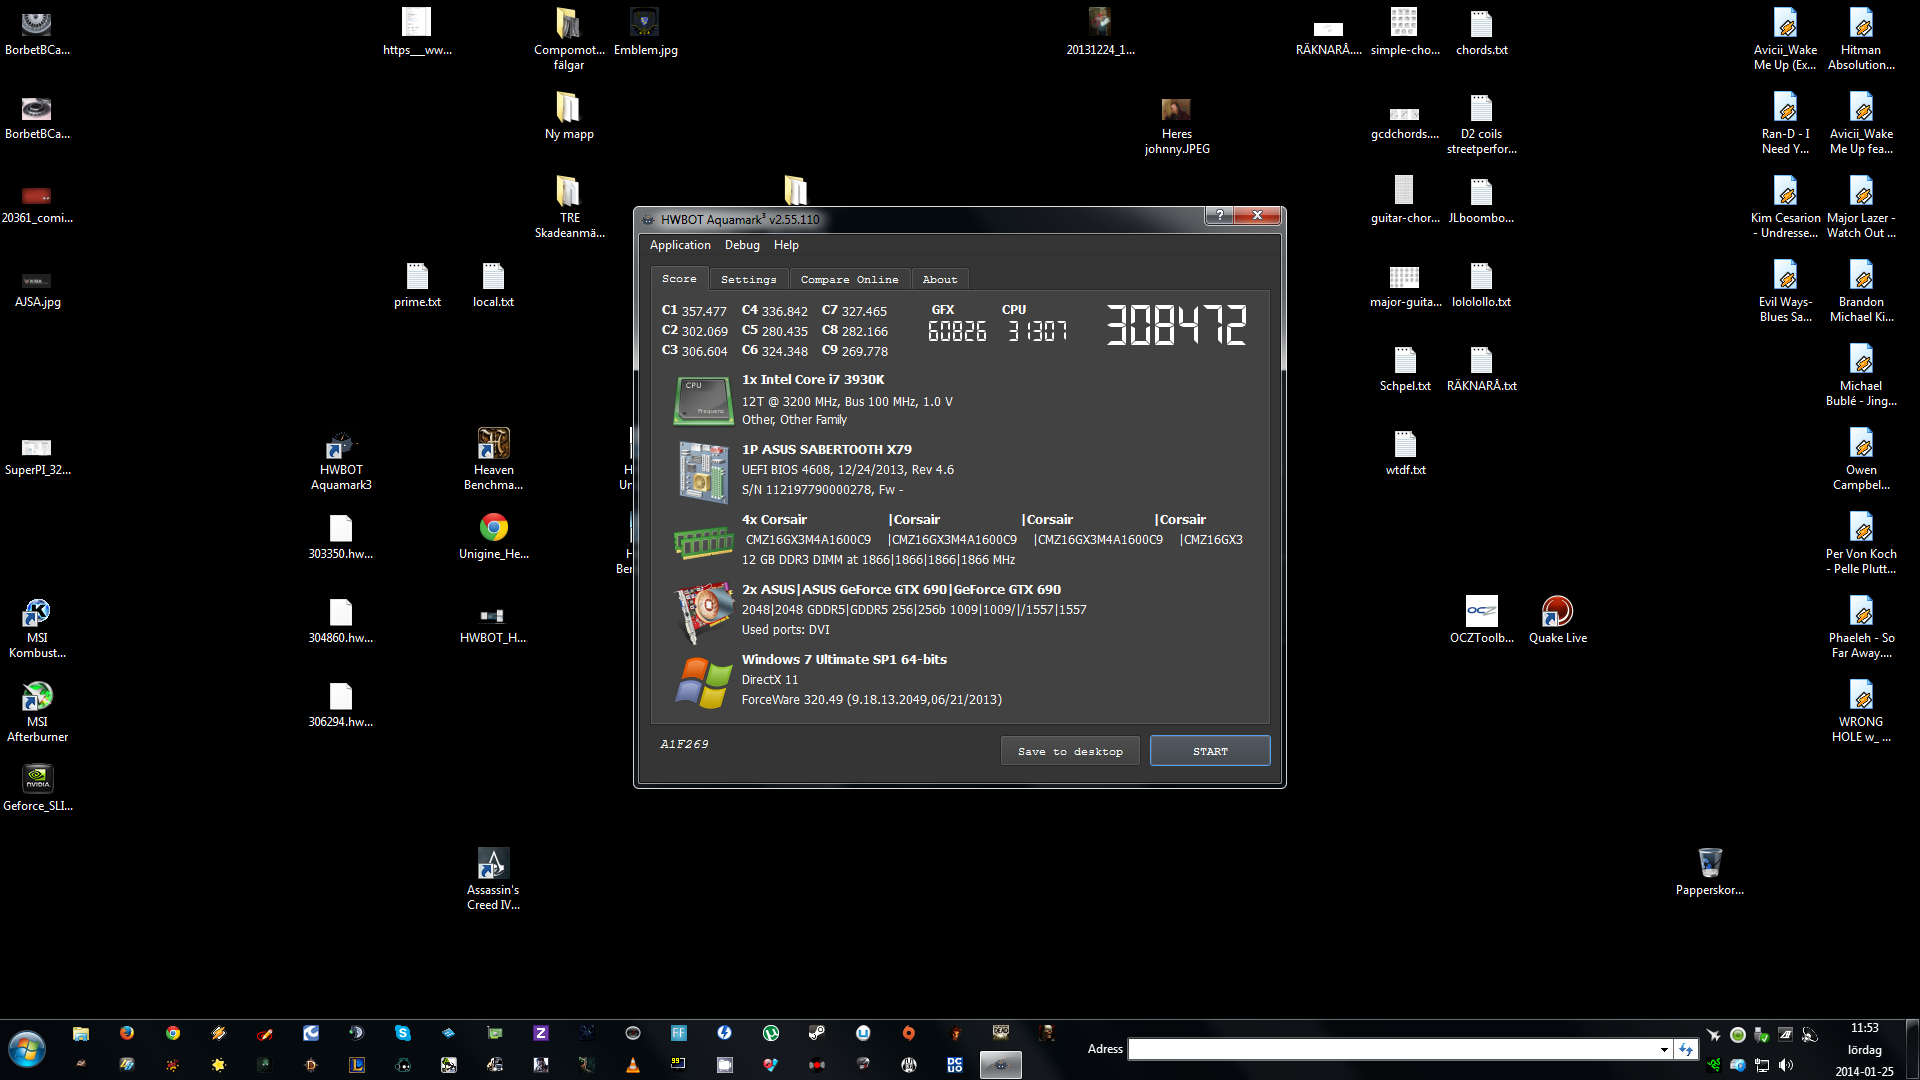The image size is (1920, 1080).
Task: Launch League of Legends from taskbar
Action: (357, 1065)
